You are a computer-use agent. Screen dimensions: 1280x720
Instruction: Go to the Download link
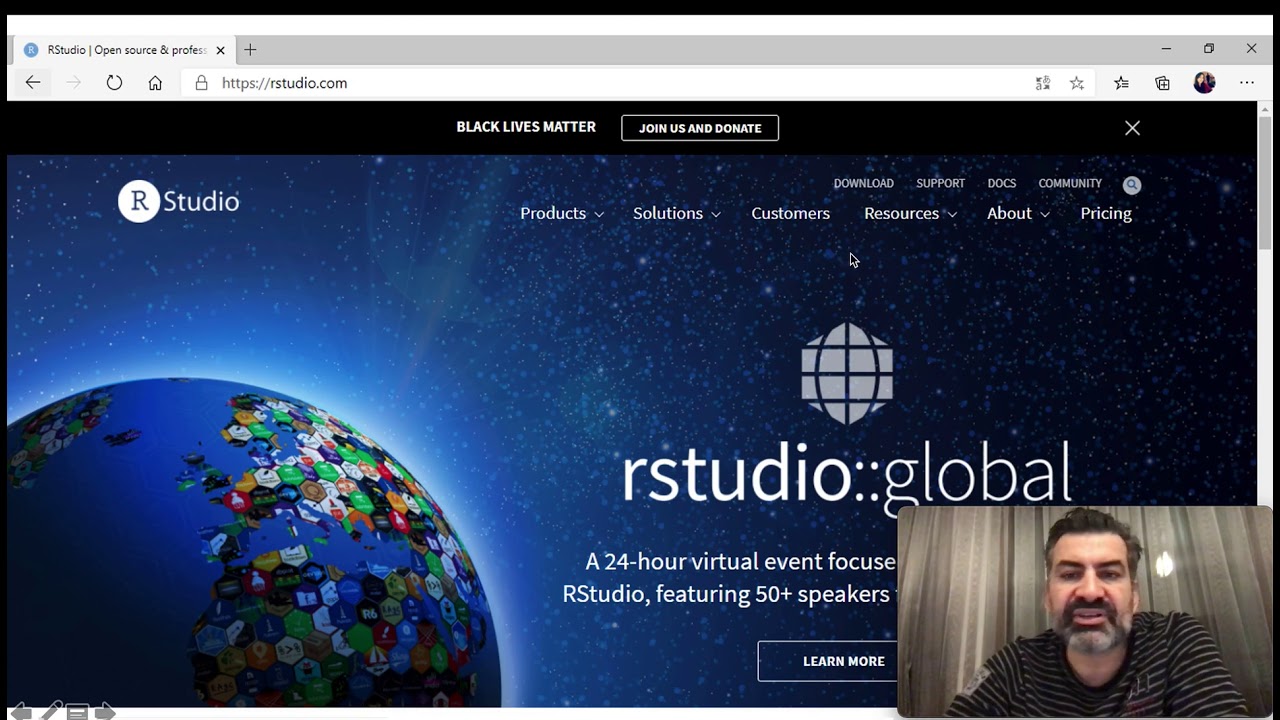tap(864, 183)
